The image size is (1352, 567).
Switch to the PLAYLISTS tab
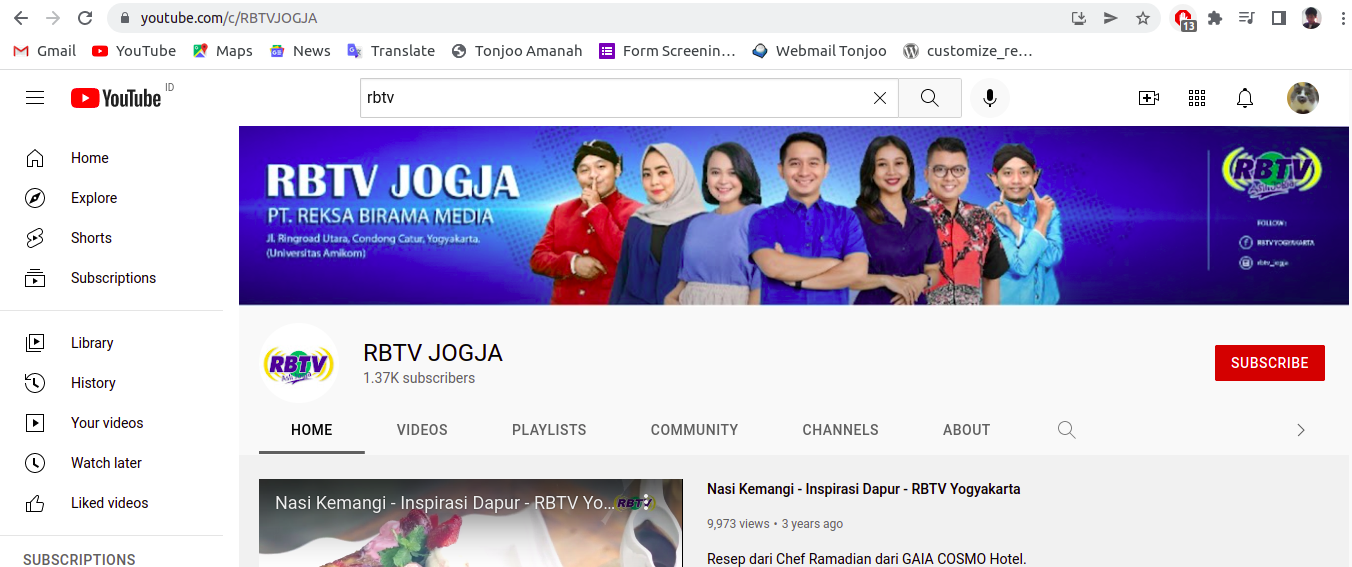tap(549, 430)
